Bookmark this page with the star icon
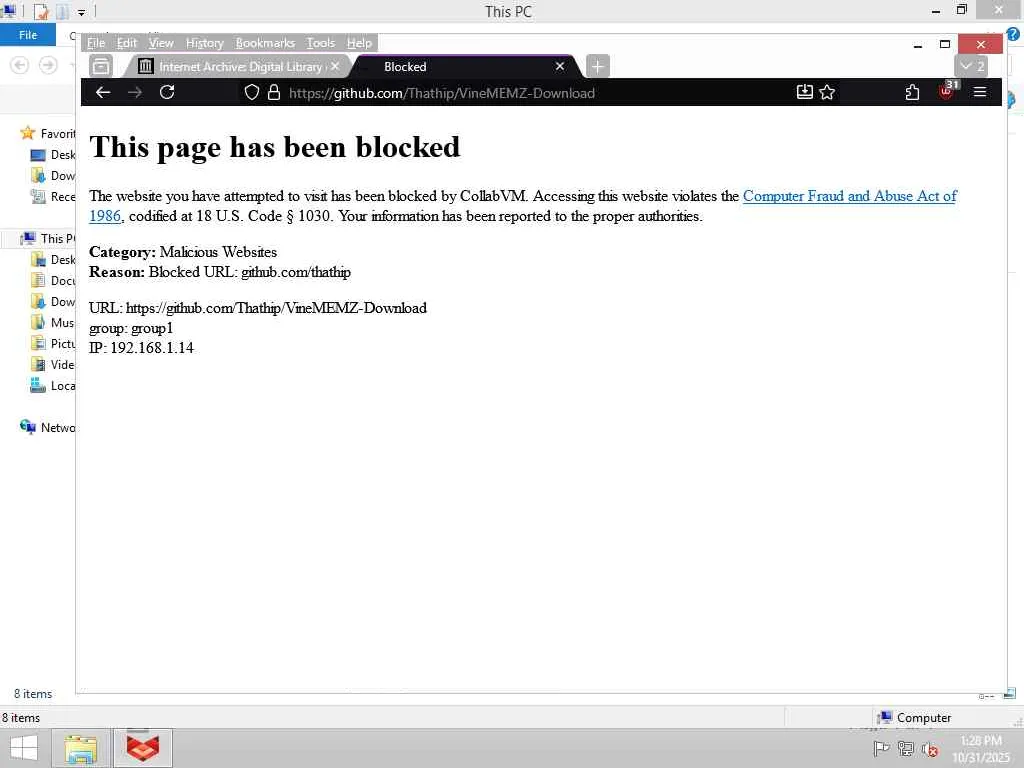 point(827,92)
